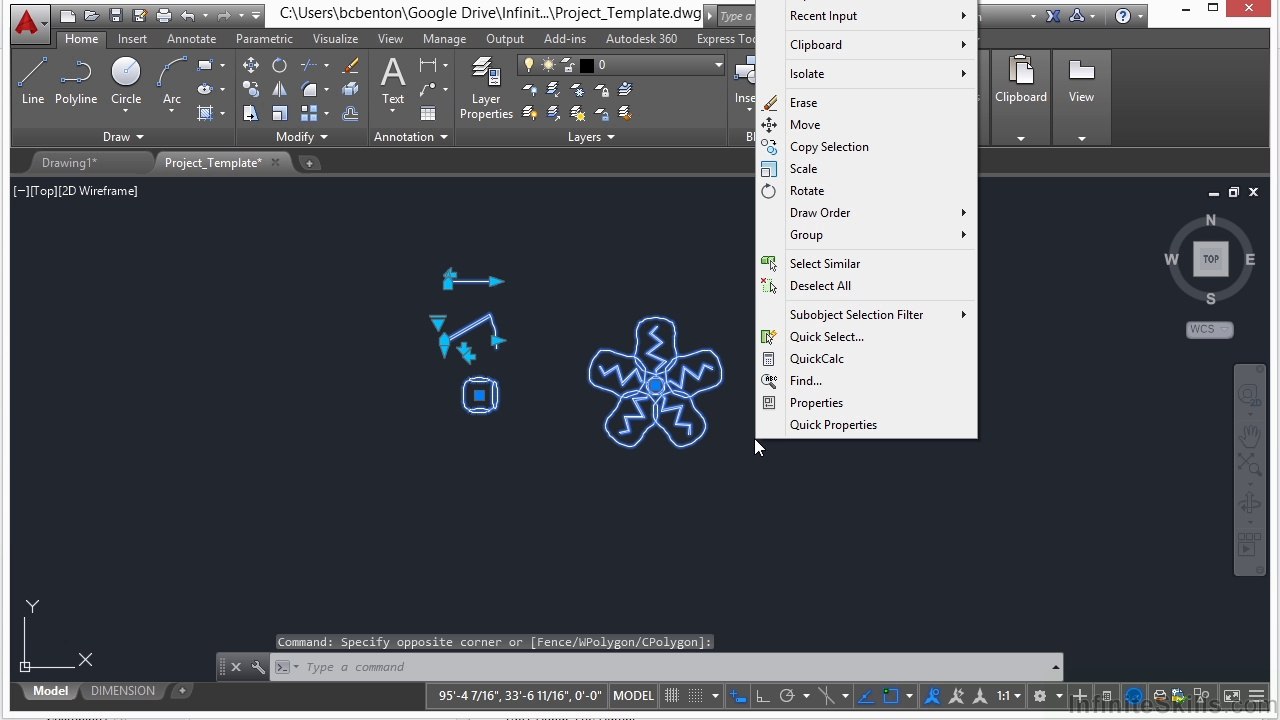The image size is (1280, 720).
Task: Open Draw Order submenu
Action: click(x=866, y=213)
